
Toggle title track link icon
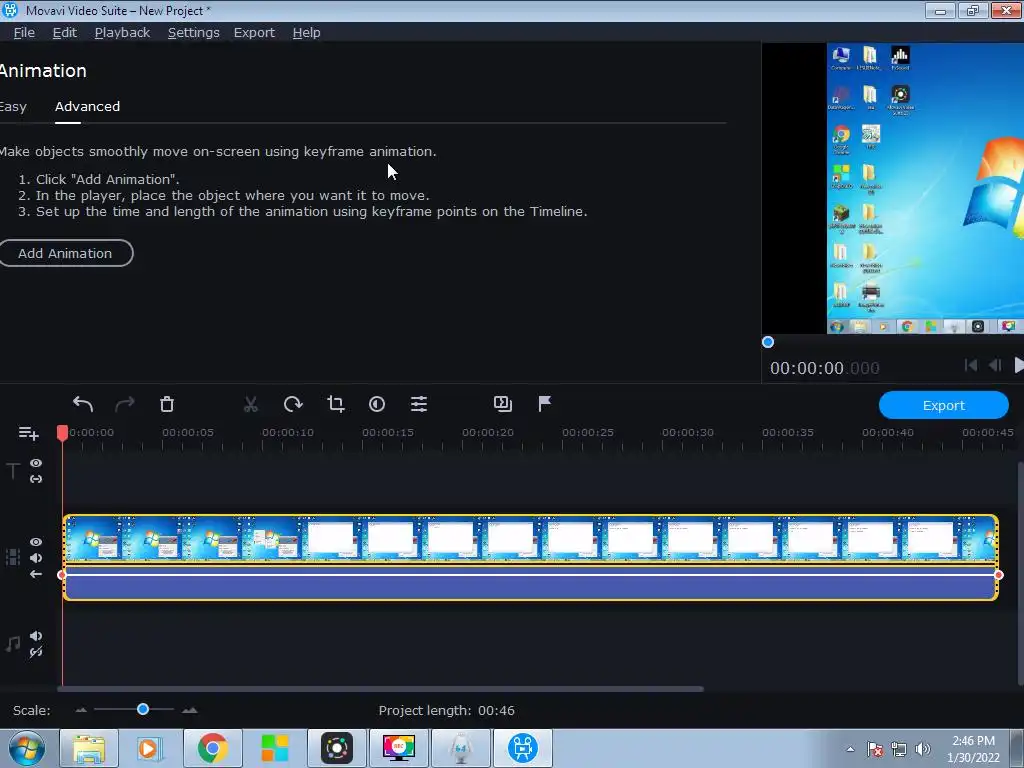pyautogui.click(x=36, y=479)
